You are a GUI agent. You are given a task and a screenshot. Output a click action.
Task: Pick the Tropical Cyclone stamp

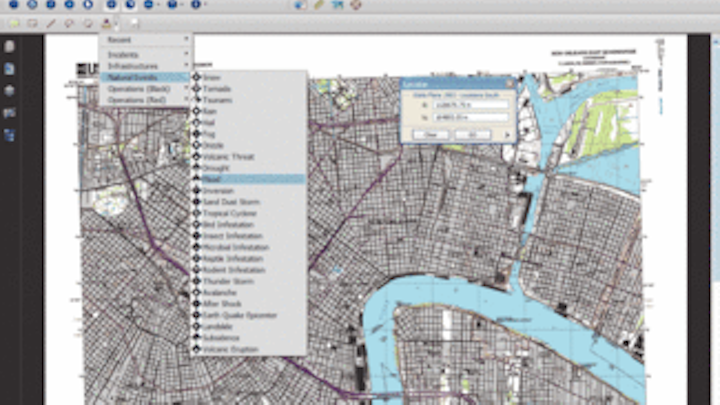[x=248, y=213]
